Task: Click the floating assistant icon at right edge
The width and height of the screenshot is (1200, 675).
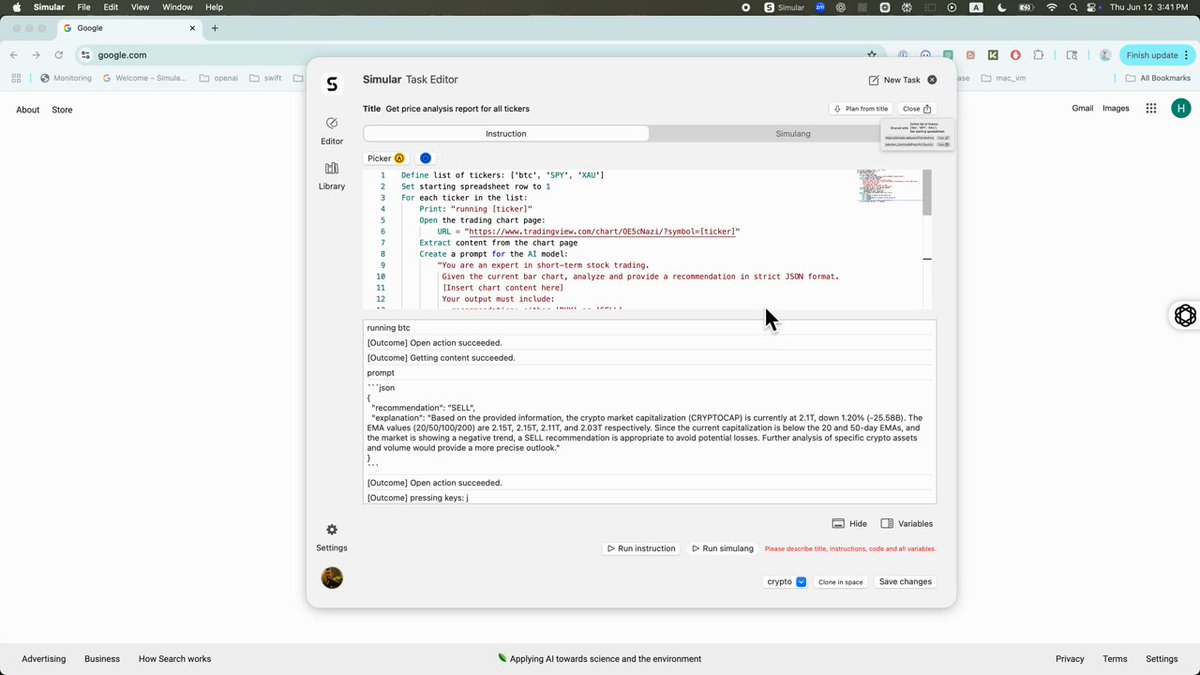Action: click(1185, 316)
